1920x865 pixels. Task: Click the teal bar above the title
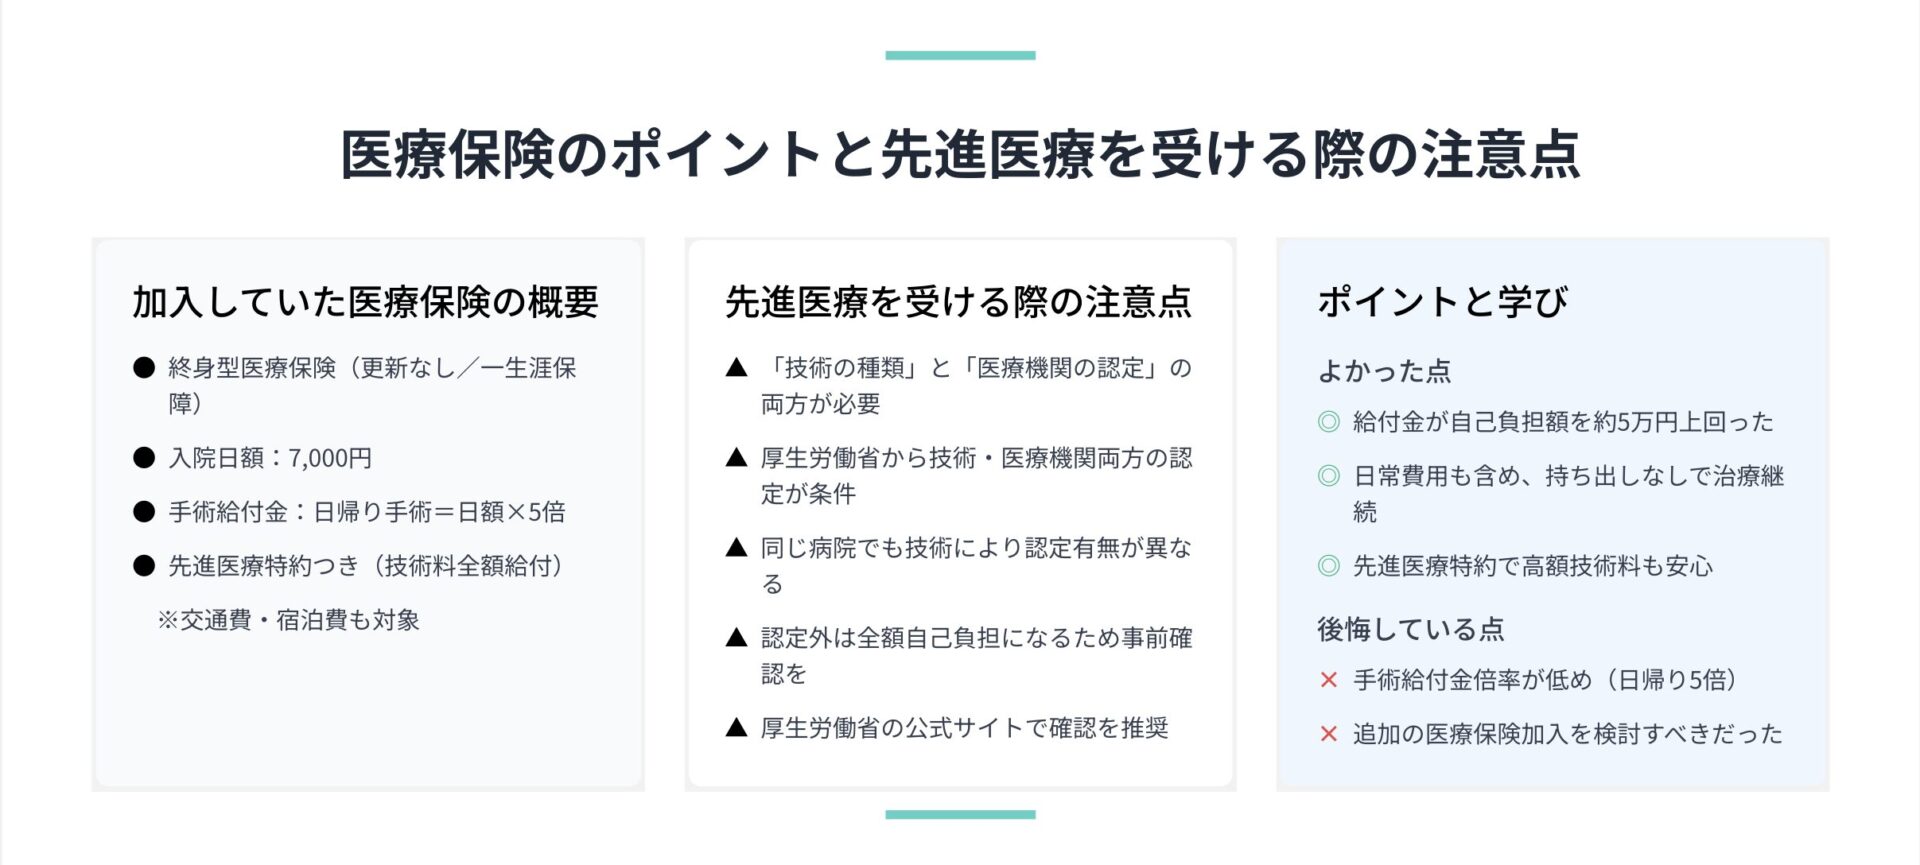[960, 56]
